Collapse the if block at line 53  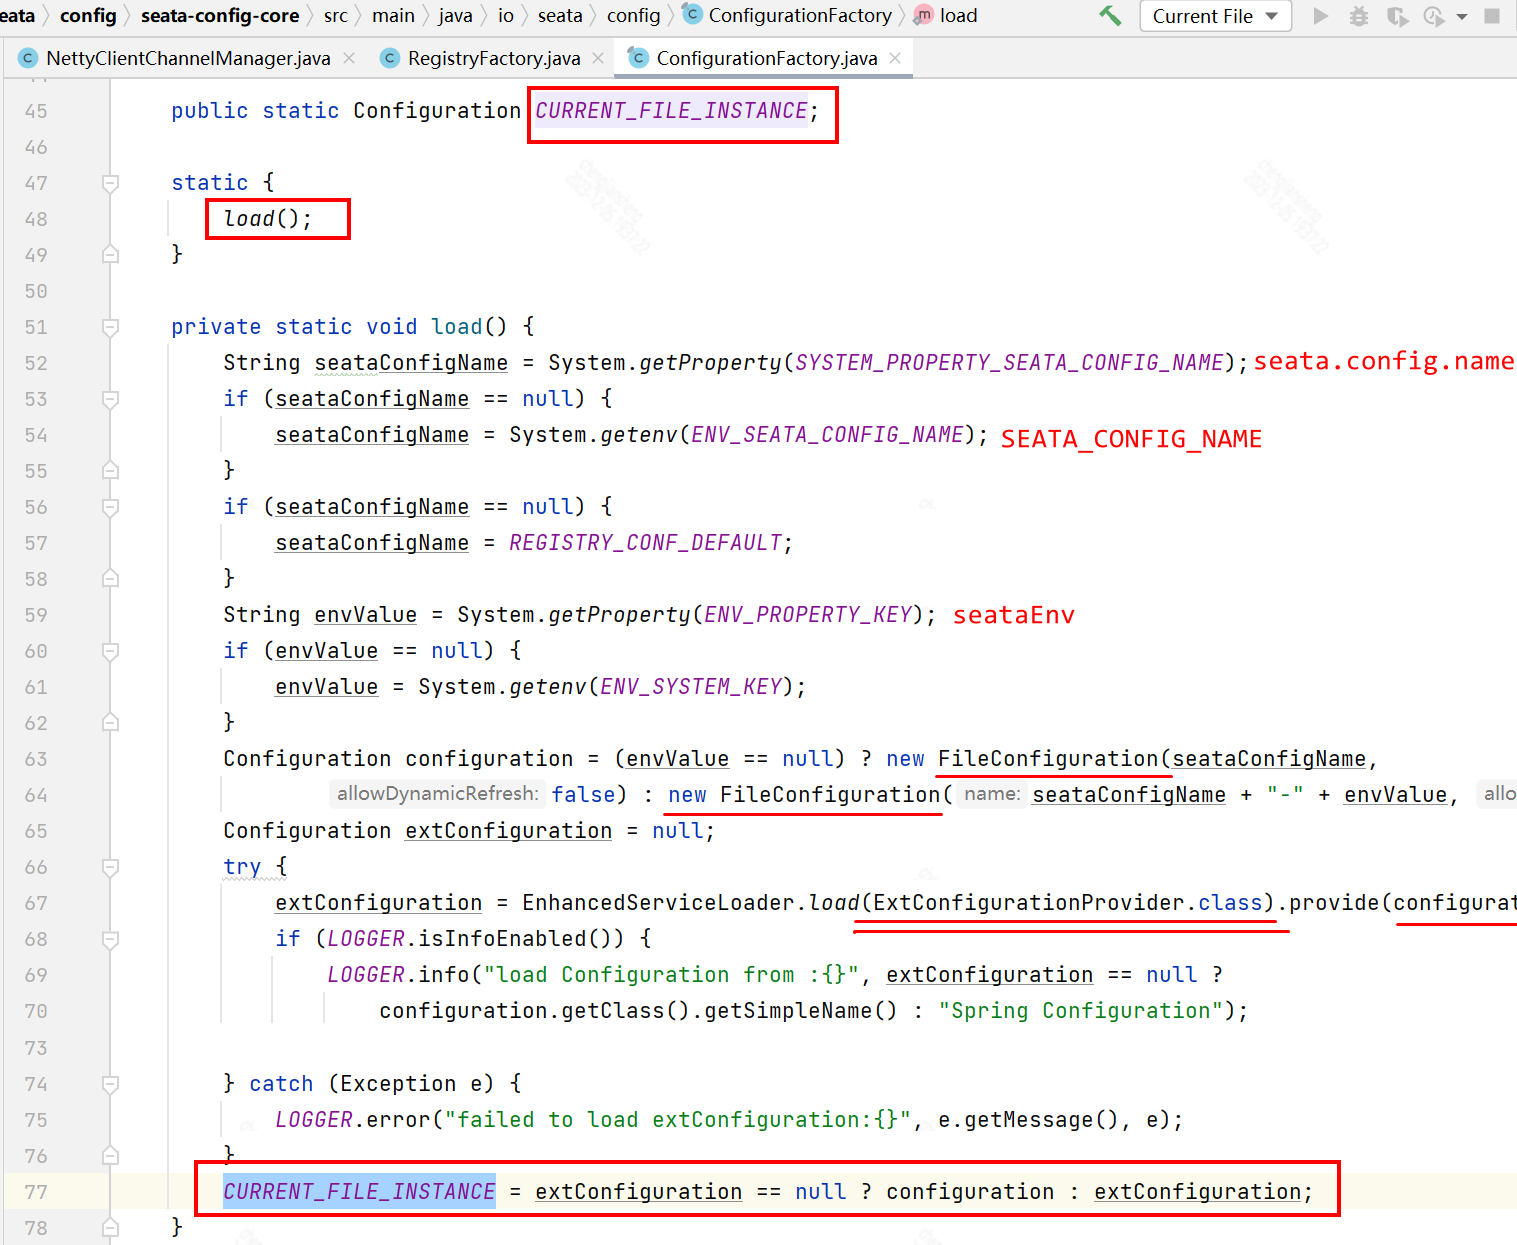(110, 399)
